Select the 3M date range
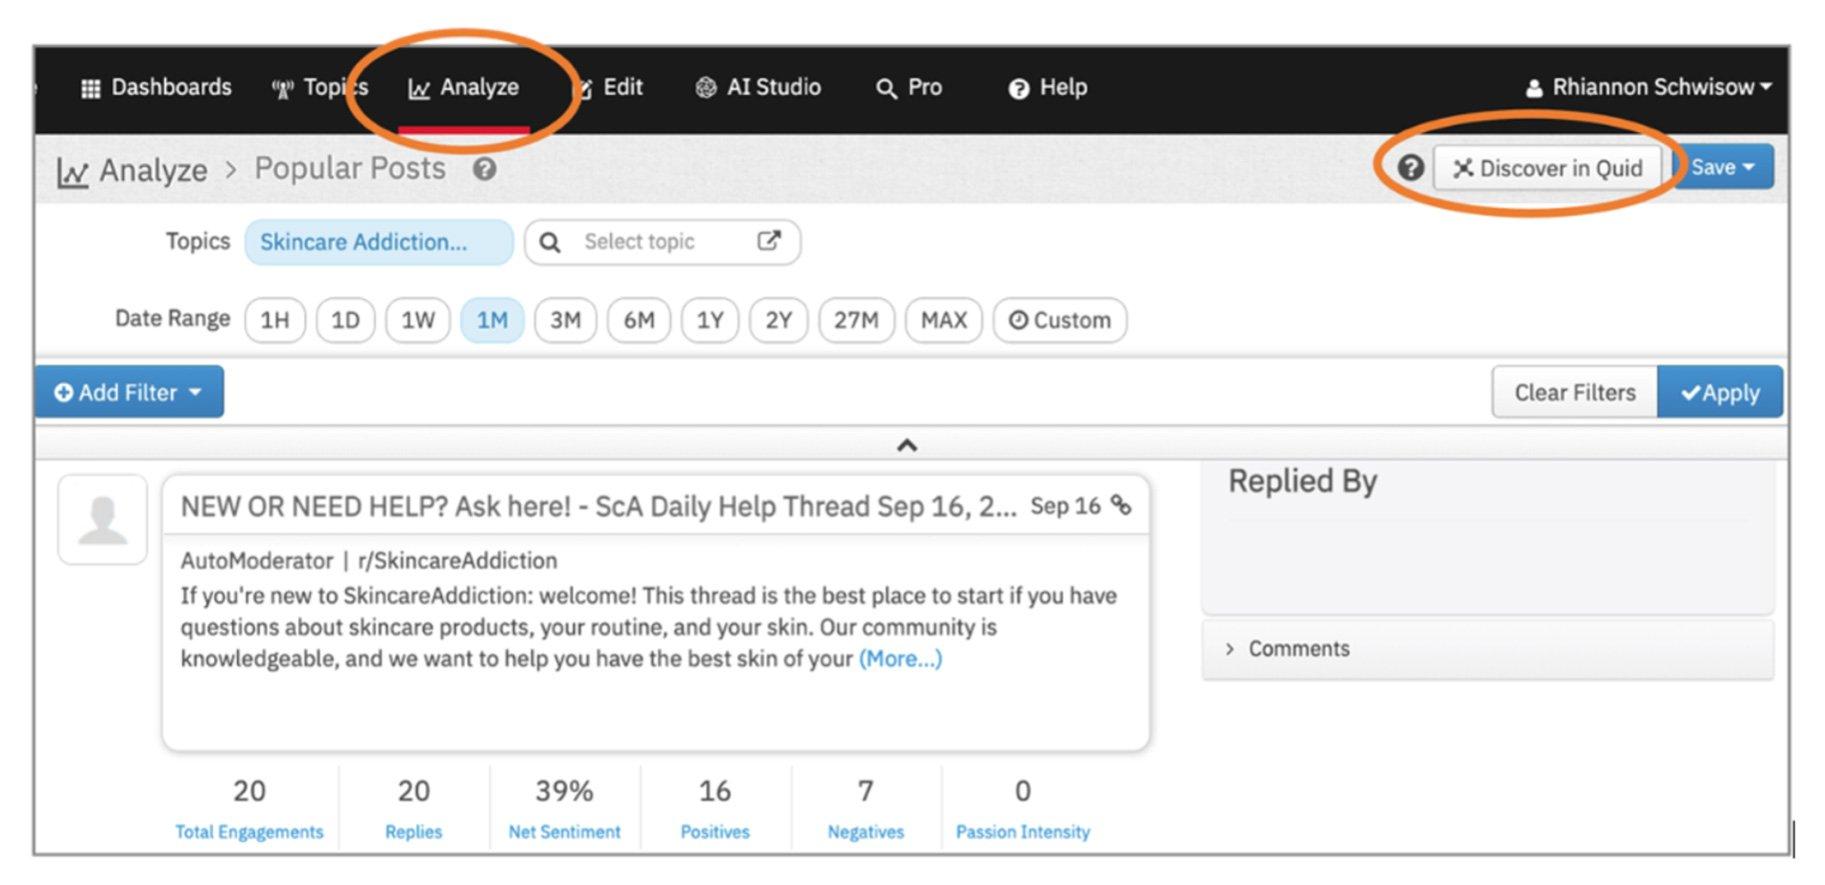Screen dimensions: 1825x885 [x=565, y=320]
